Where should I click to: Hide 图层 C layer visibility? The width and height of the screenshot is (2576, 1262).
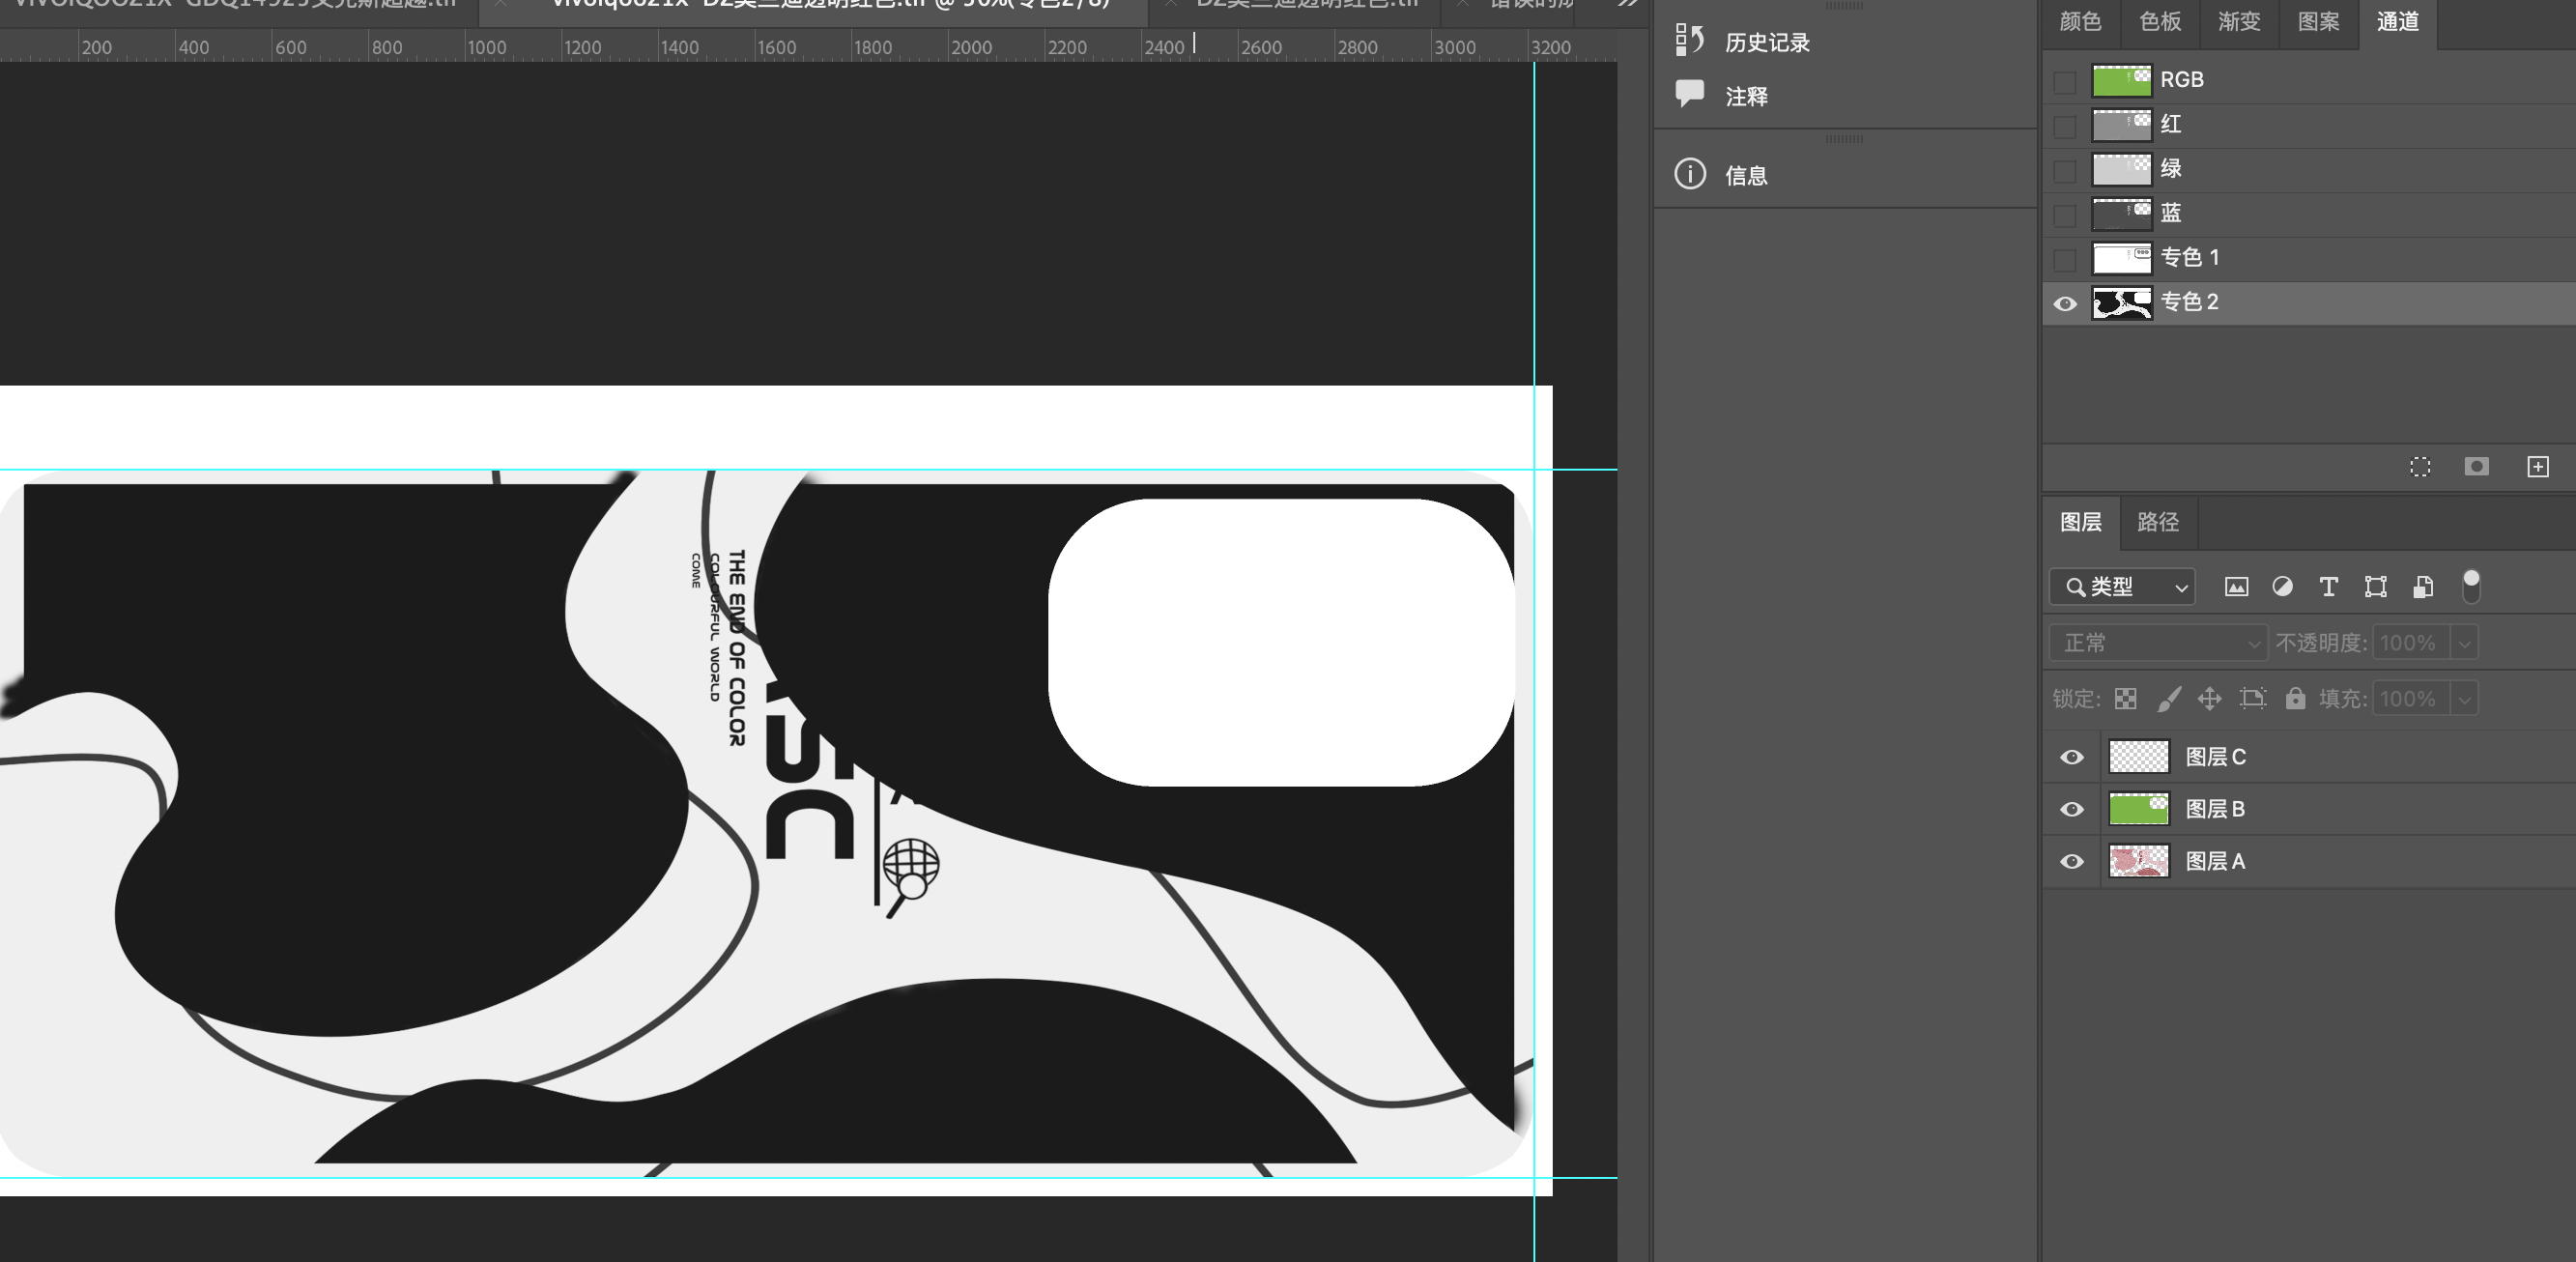click(x=2071, y=757)
